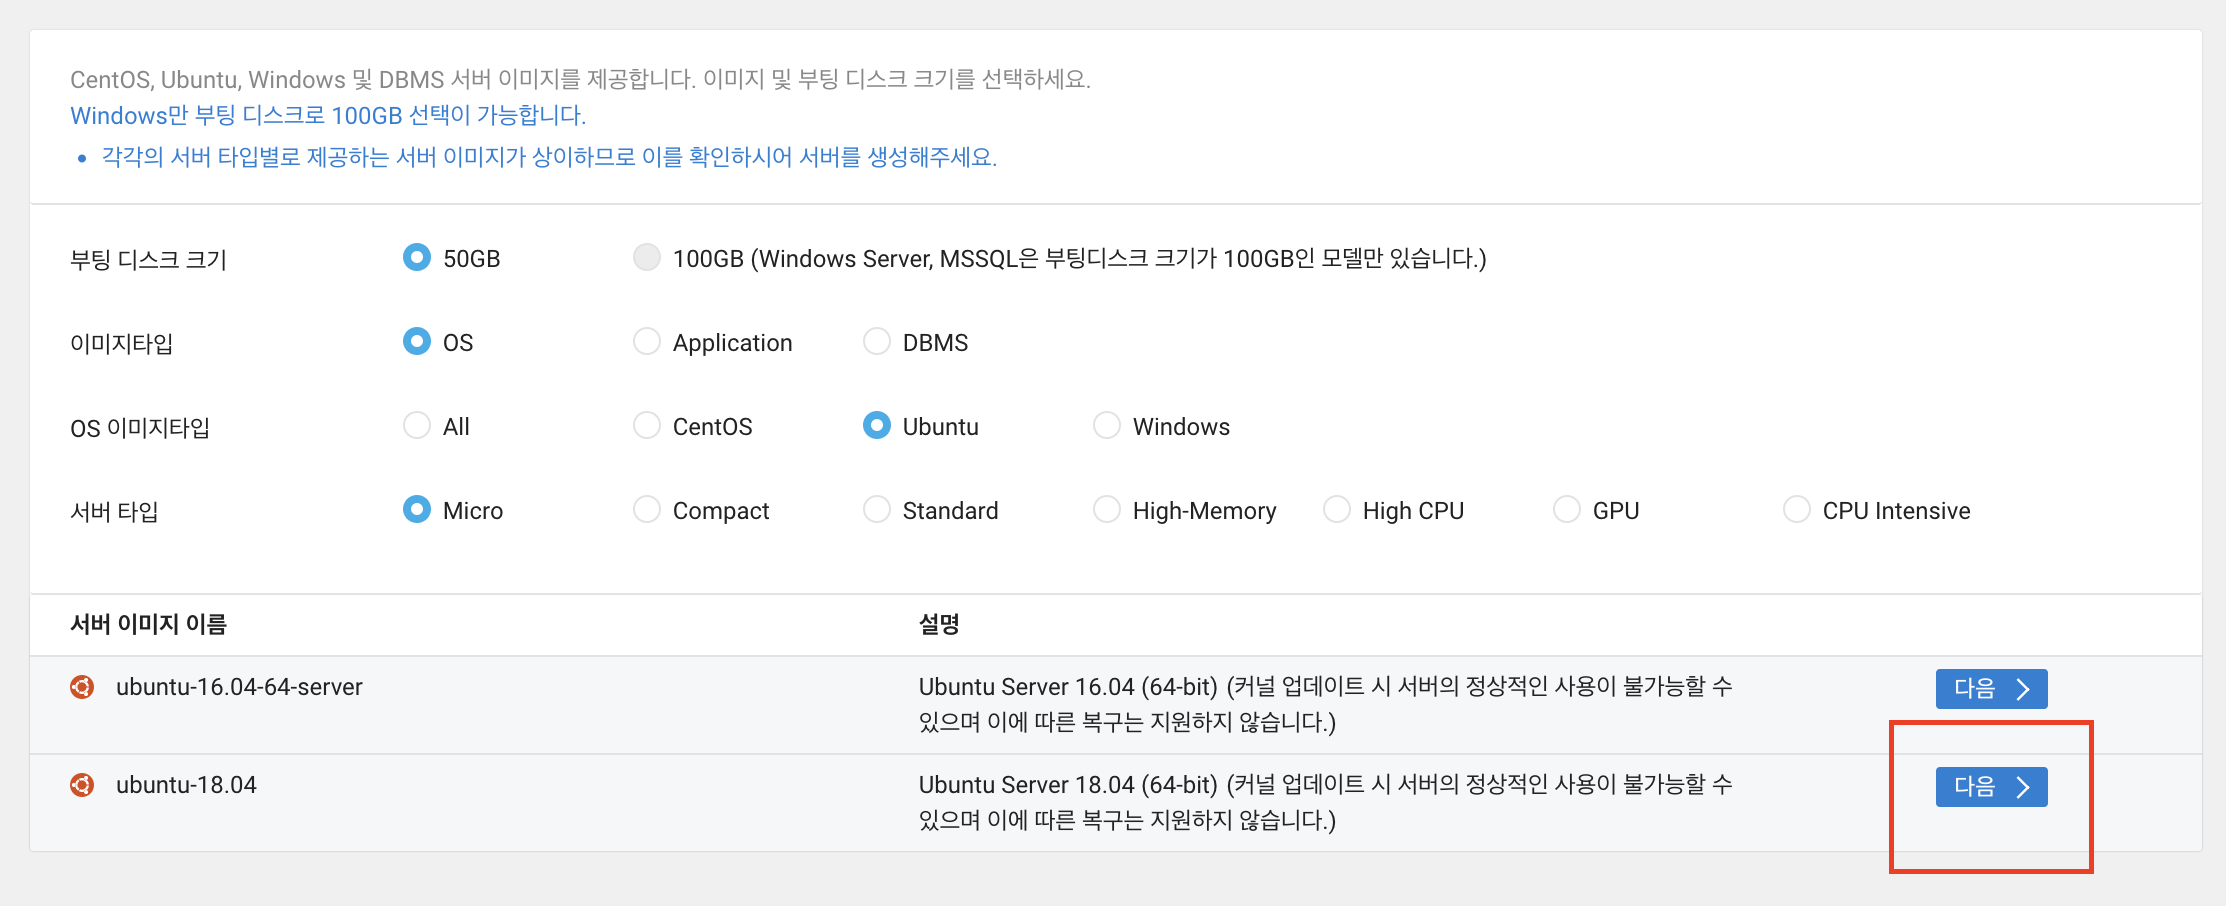Select All for OS image type
This screenshot has width=2226, height=906.
pos(417,426)
